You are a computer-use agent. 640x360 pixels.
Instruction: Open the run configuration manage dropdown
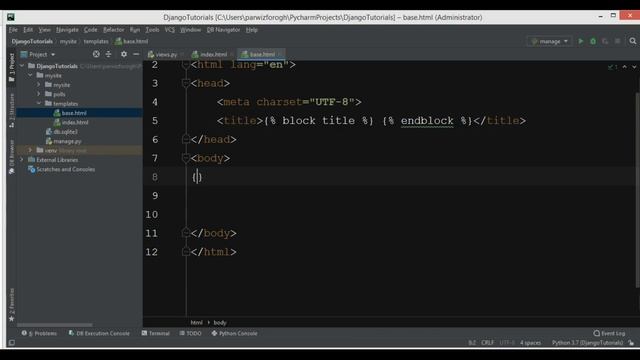coord(549,41)
